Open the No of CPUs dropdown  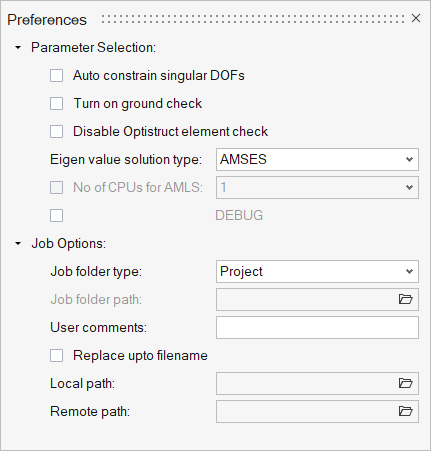[317, 187]
